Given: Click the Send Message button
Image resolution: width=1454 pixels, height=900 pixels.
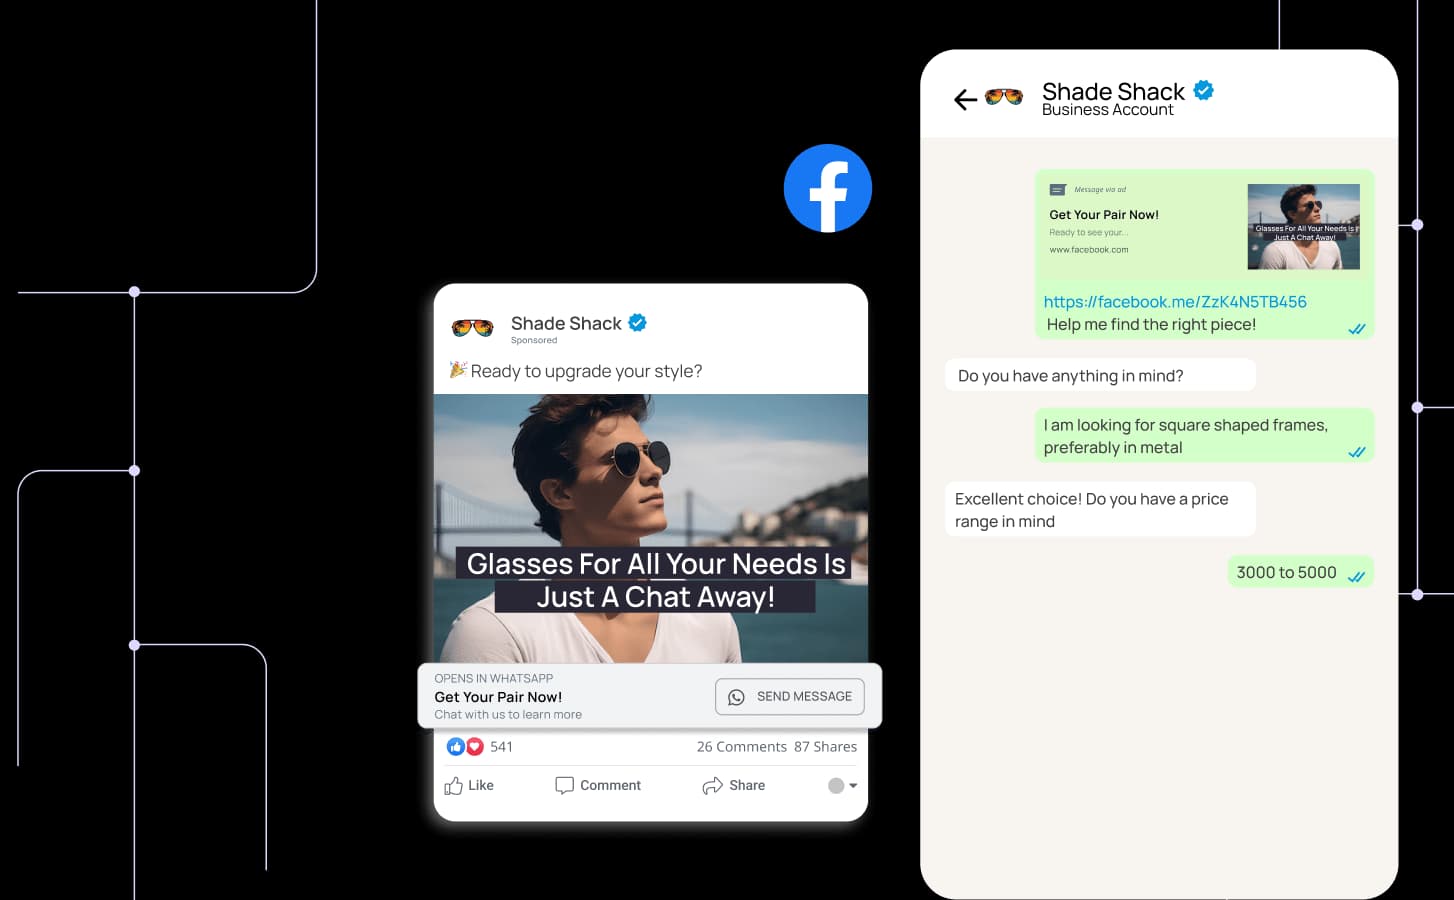Looking at the screenshot, I should click(x=789, y=696).
